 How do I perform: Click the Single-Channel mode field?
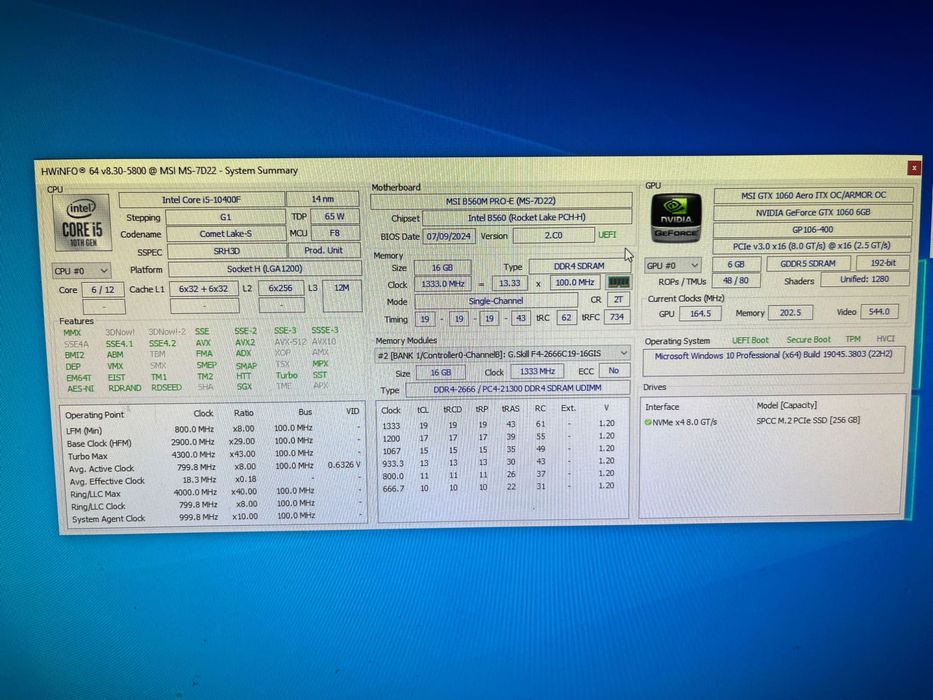(x=496, y=301)
